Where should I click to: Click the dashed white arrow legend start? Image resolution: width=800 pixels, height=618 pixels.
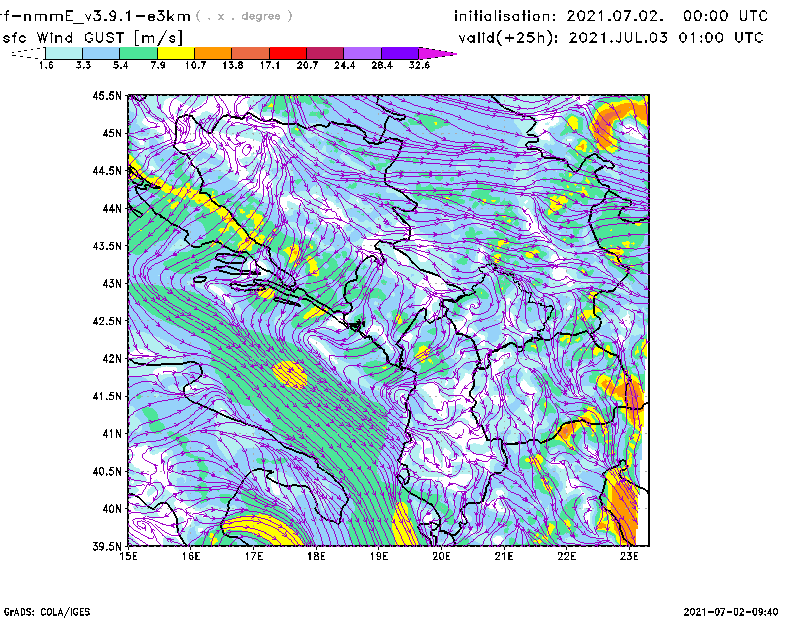[x=28, y=53]
